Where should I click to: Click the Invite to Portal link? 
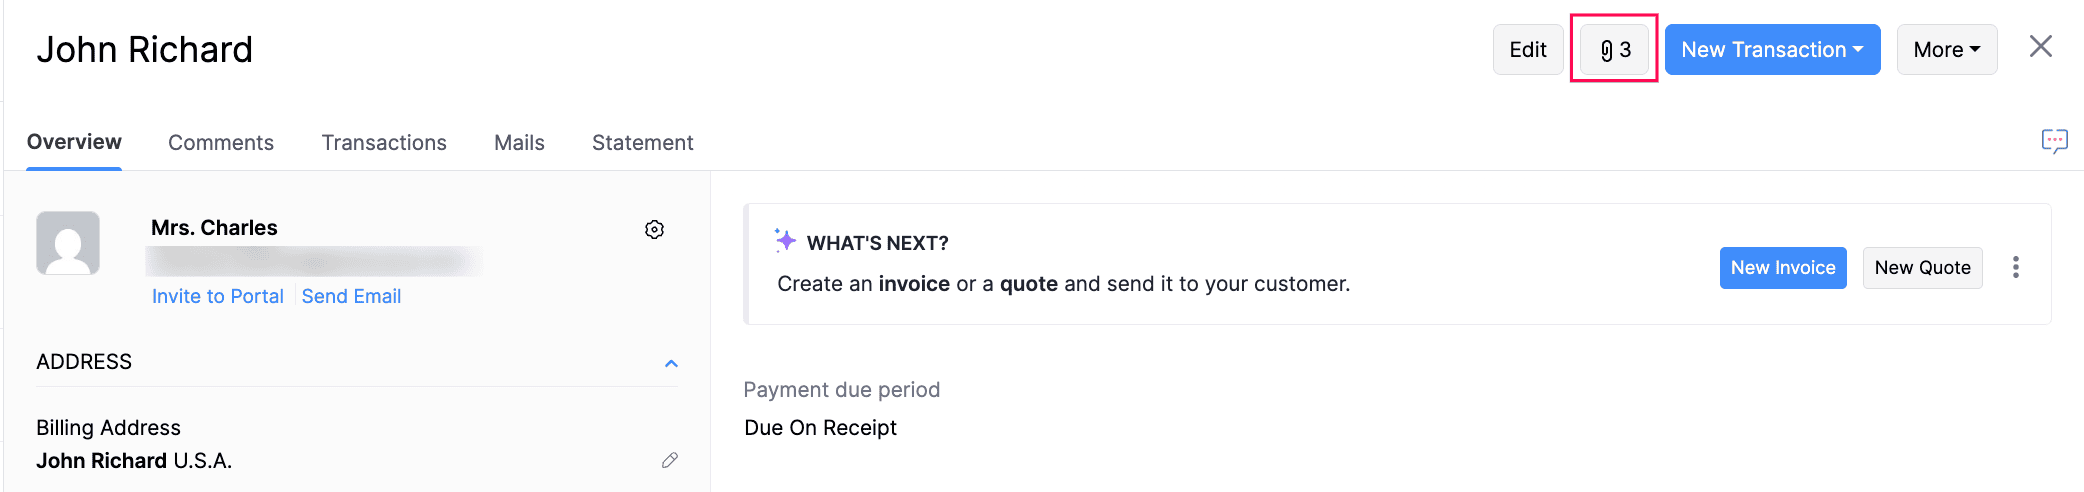217,296
